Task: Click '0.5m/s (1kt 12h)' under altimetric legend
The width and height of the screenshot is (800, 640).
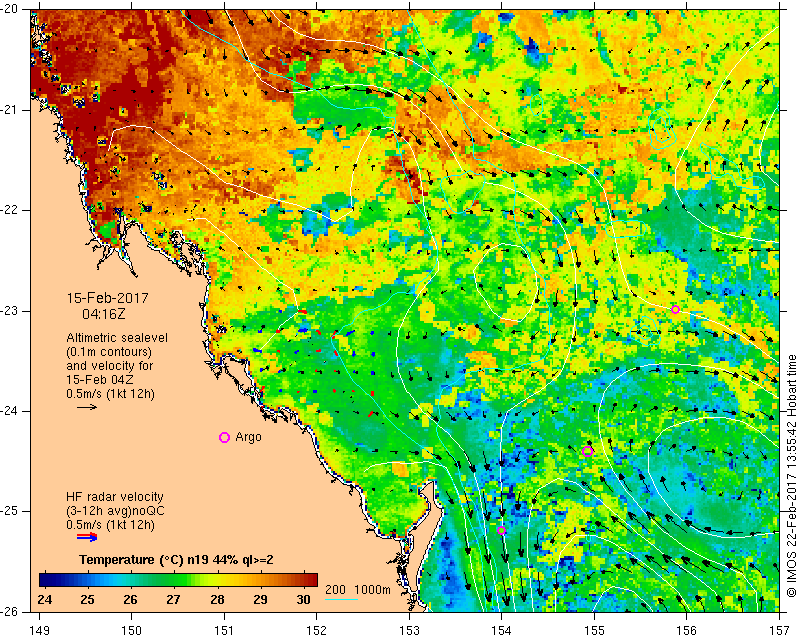Action: point(110,394)
